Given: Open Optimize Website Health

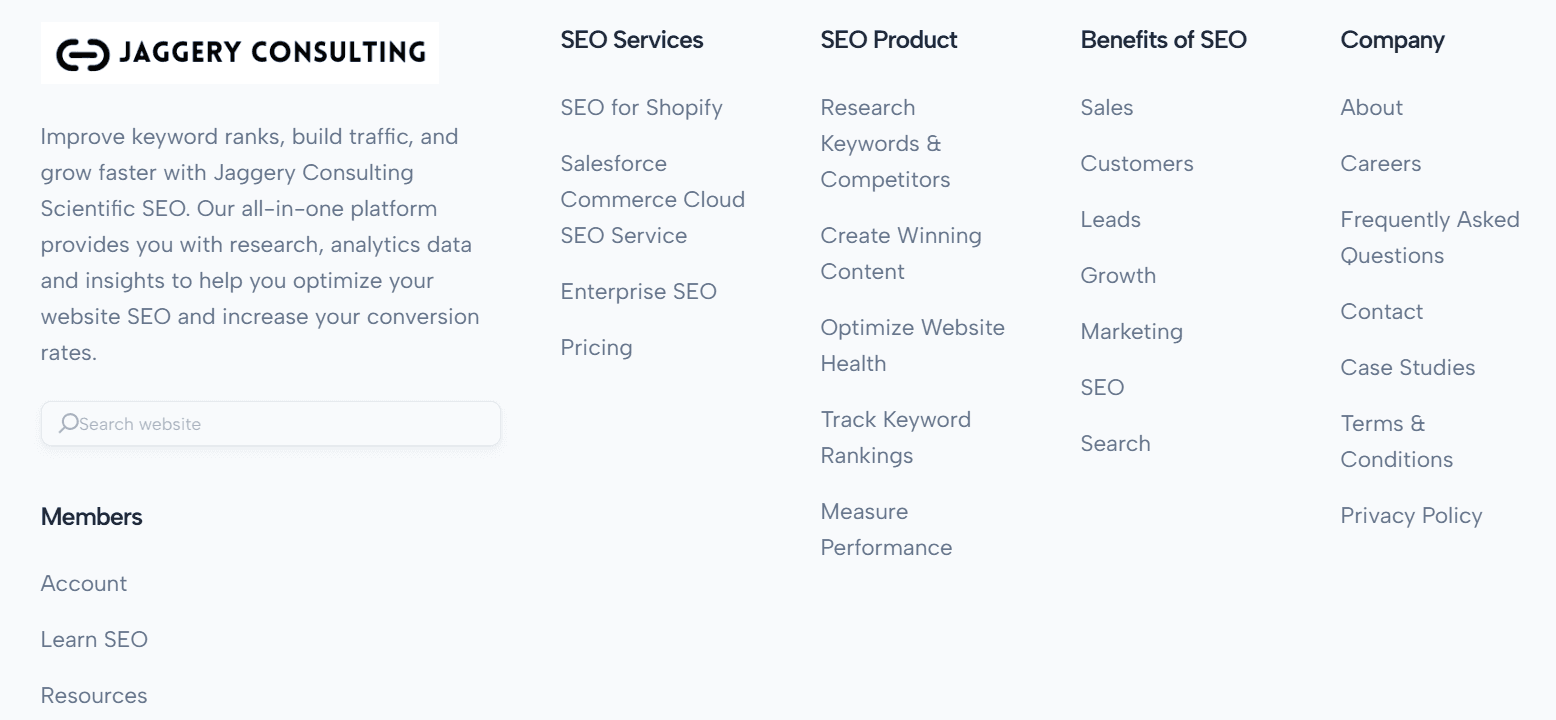Looking at the screenshot, I should pyautogui.click(x=911, y=345).
